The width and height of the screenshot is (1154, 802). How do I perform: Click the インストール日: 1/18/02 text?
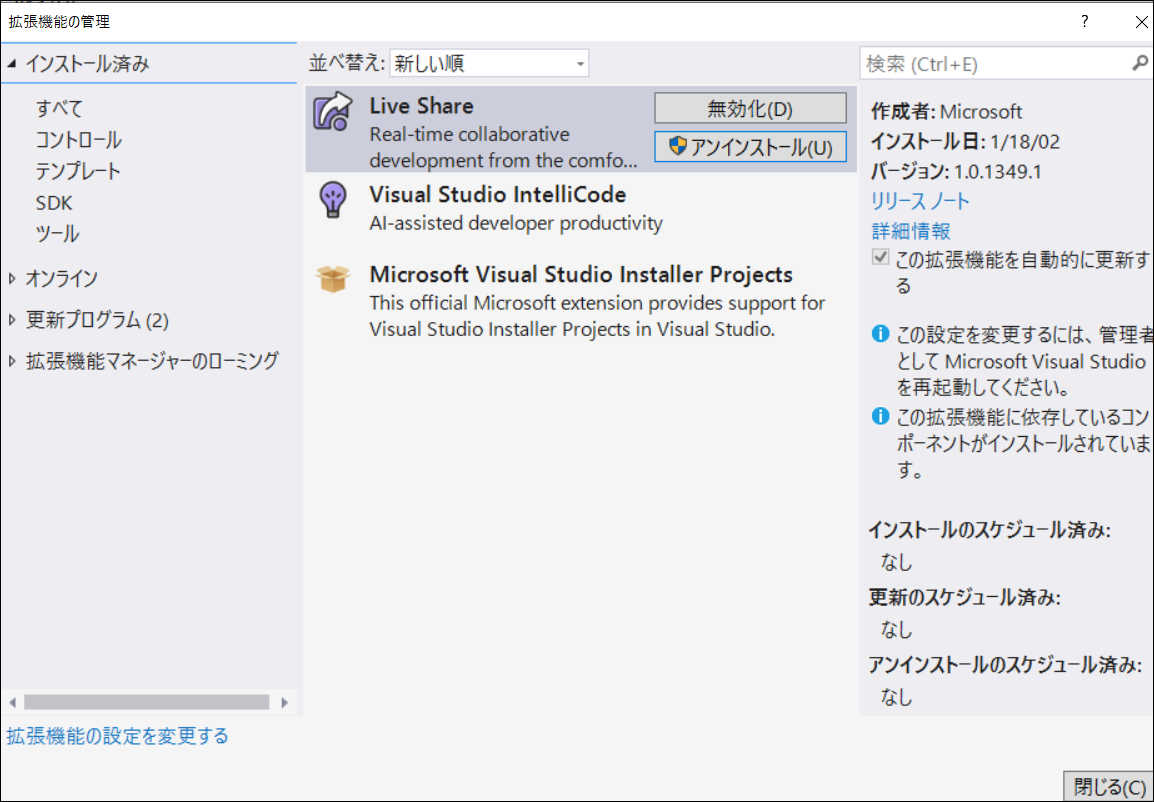[965, 141]
